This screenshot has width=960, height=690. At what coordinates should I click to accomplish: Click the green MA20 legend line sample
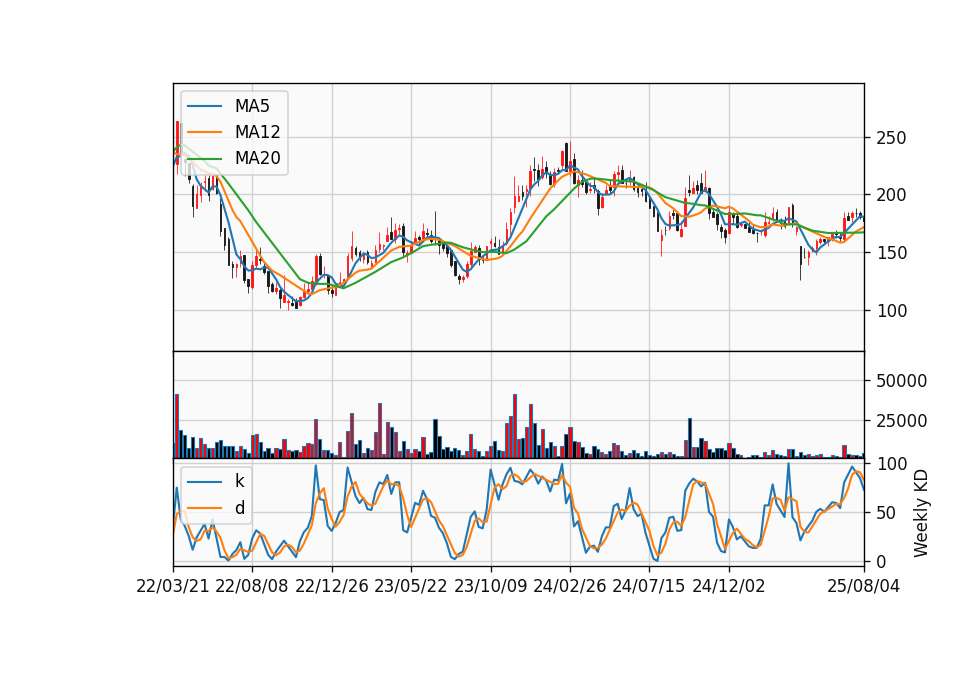[204, 159]
